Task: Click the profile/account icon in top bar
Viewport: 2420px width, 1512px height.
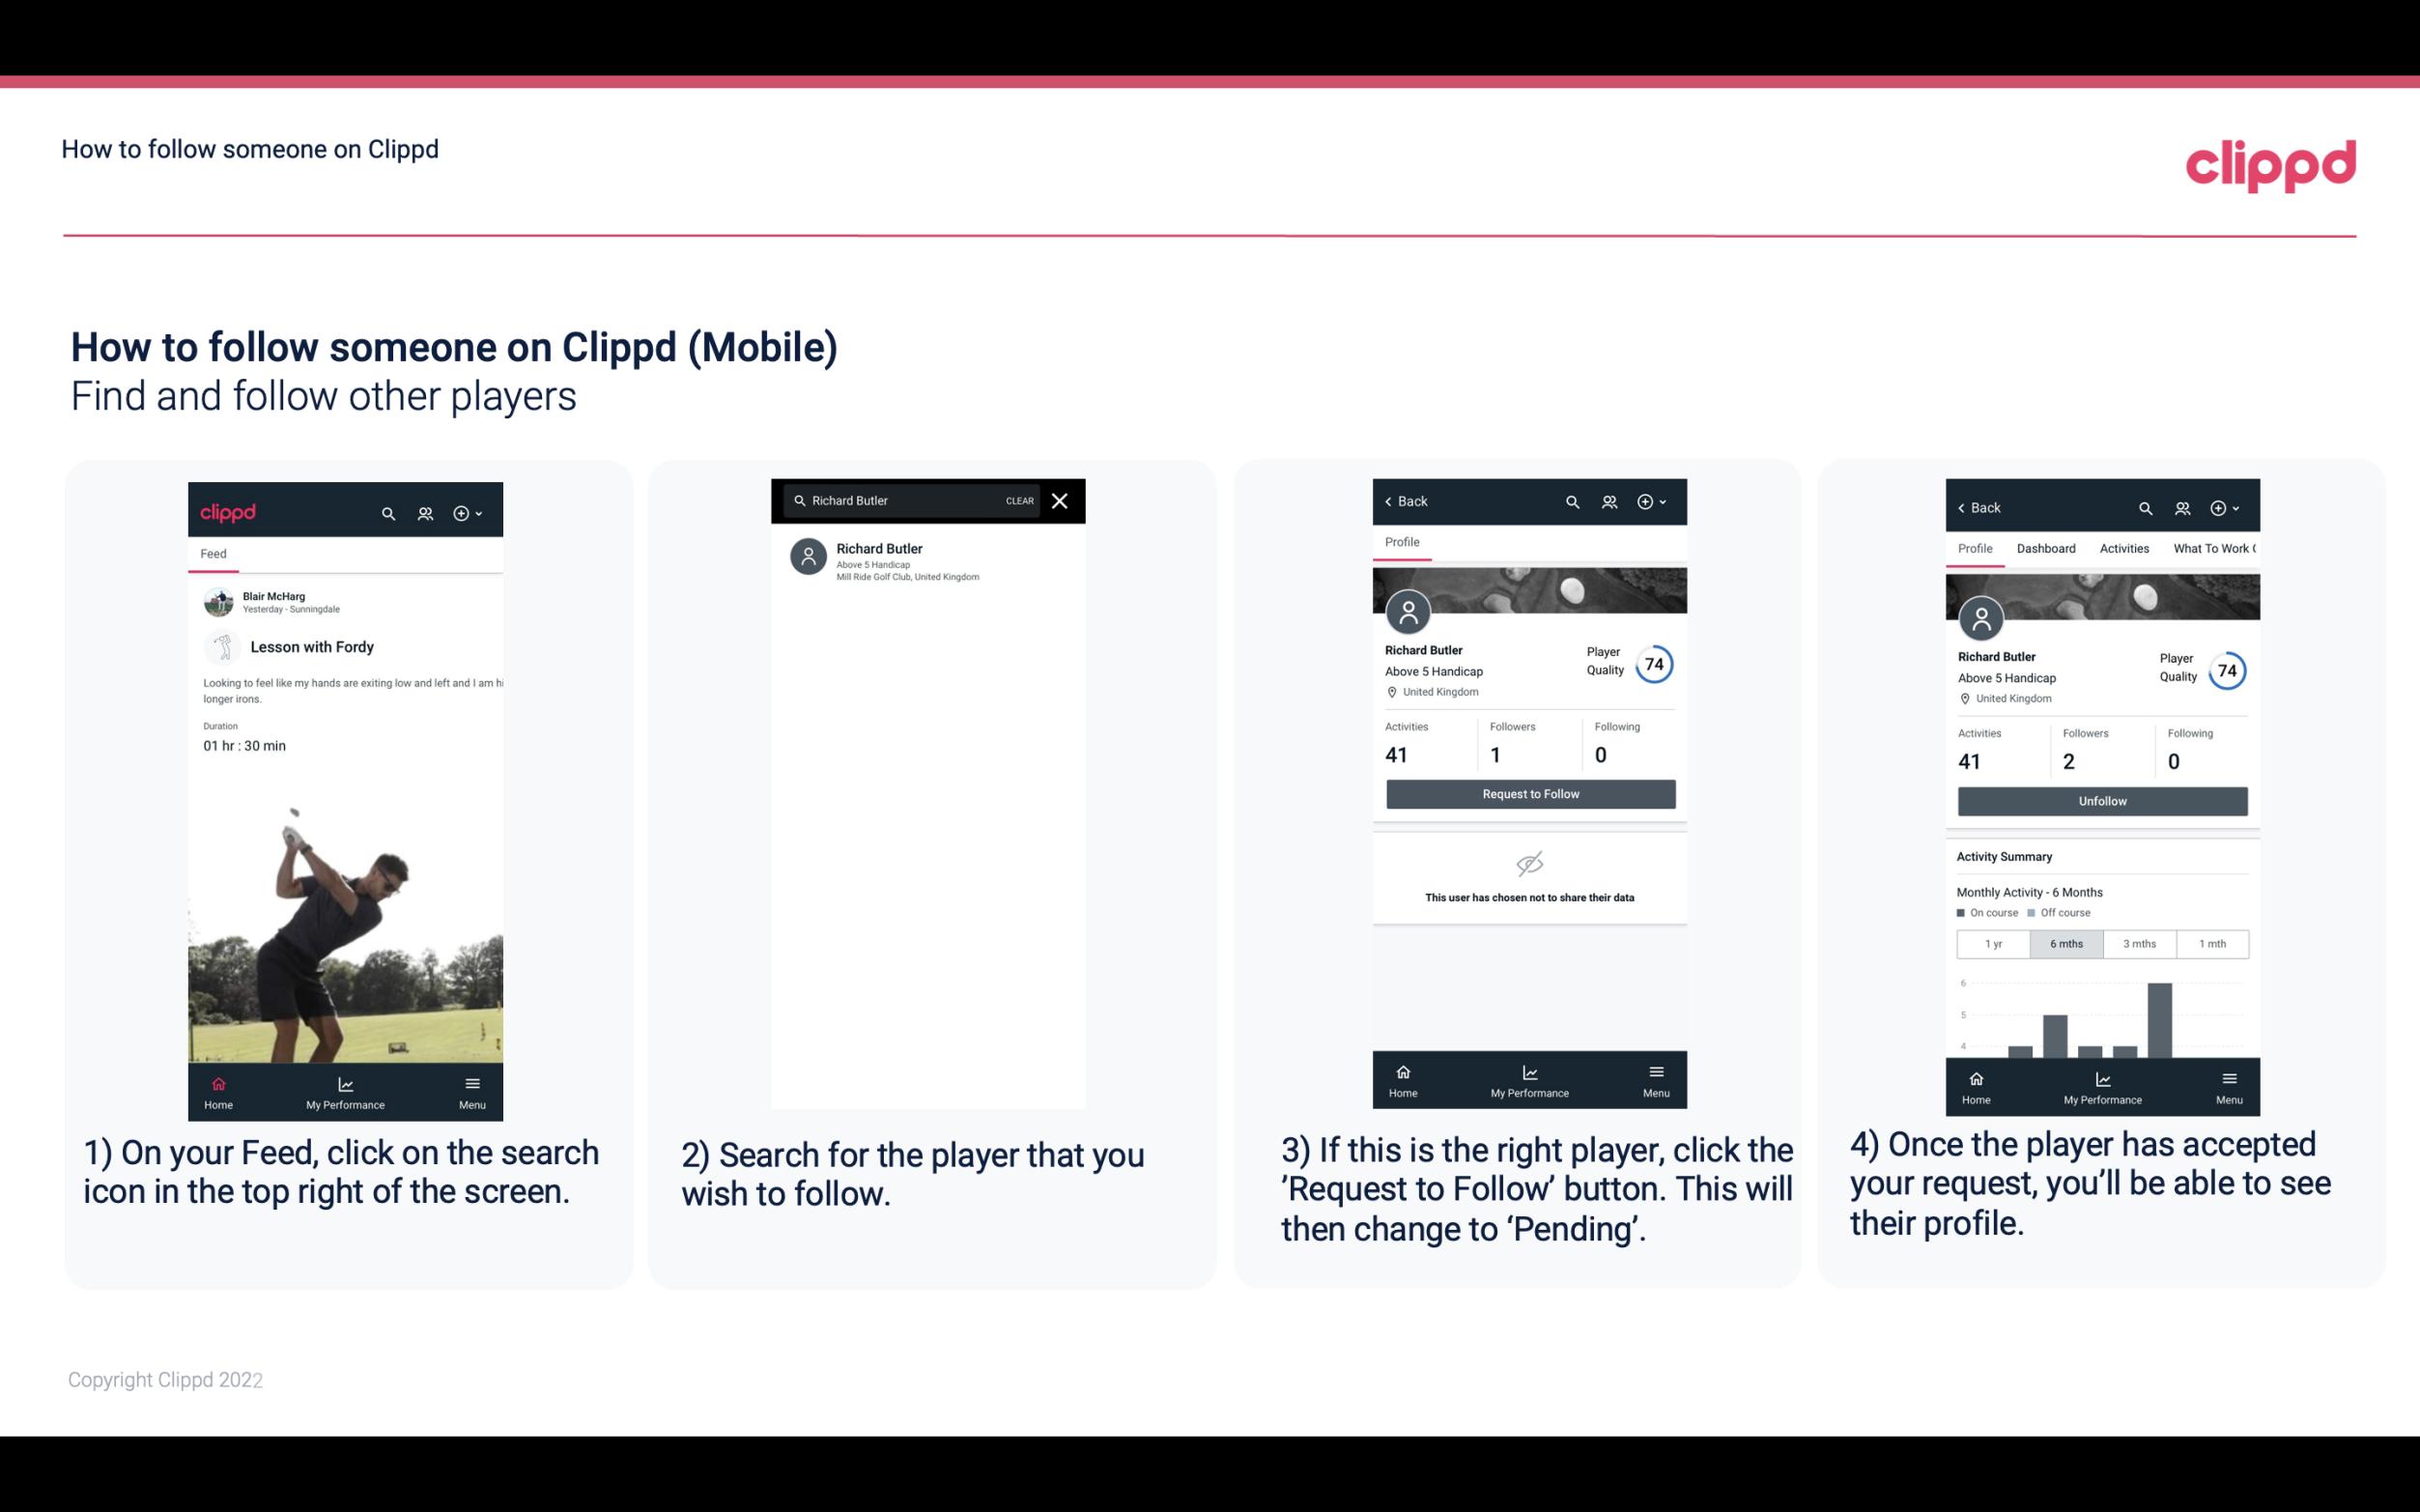Action: pos(423,510)
